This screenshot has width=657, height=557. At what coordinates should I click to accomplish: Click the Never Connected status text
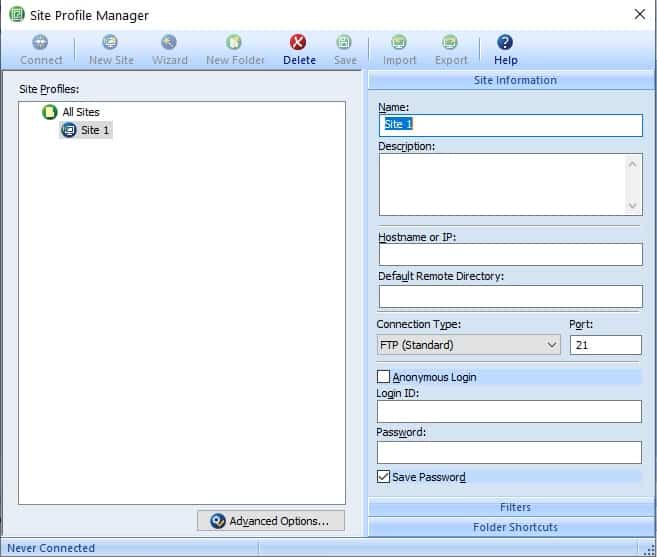pyautogui.click(x=51, y=548)
